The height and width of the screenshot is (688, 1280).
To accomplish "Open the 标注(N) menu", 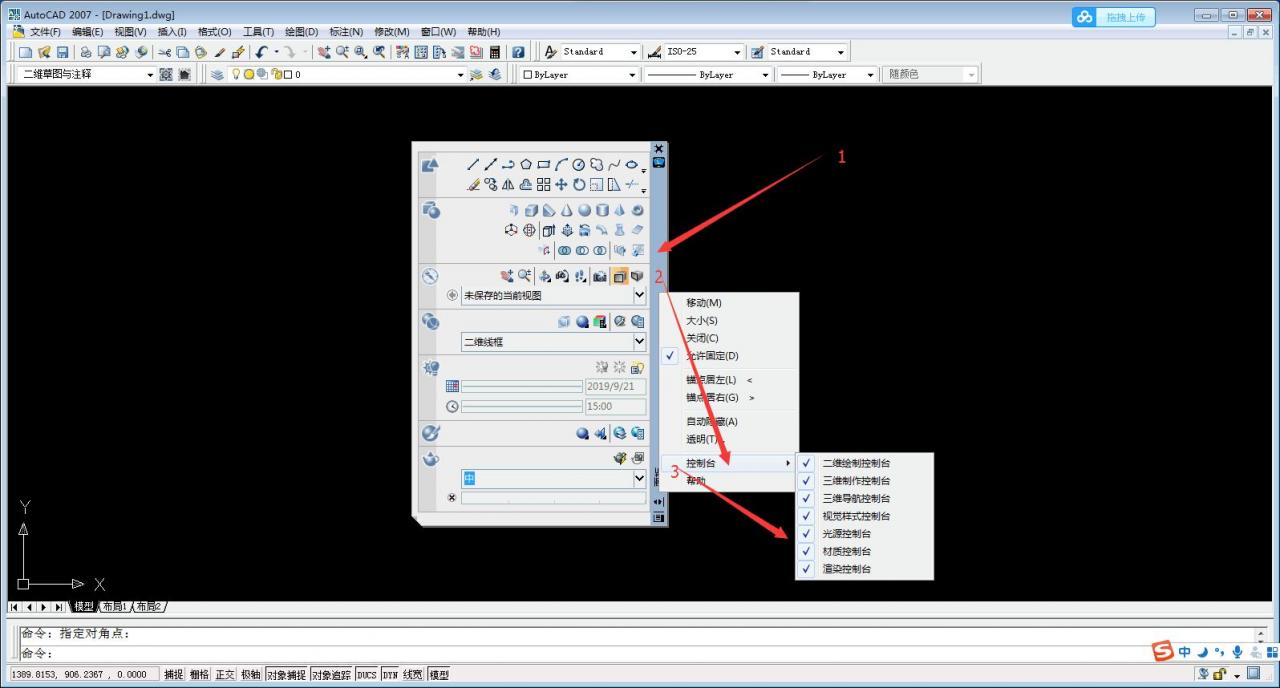I will [346, 32].
